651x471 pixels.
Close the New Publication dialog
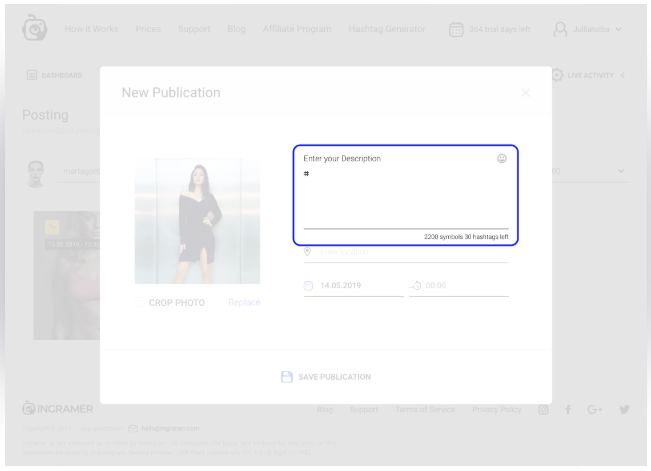coord(526,93)
